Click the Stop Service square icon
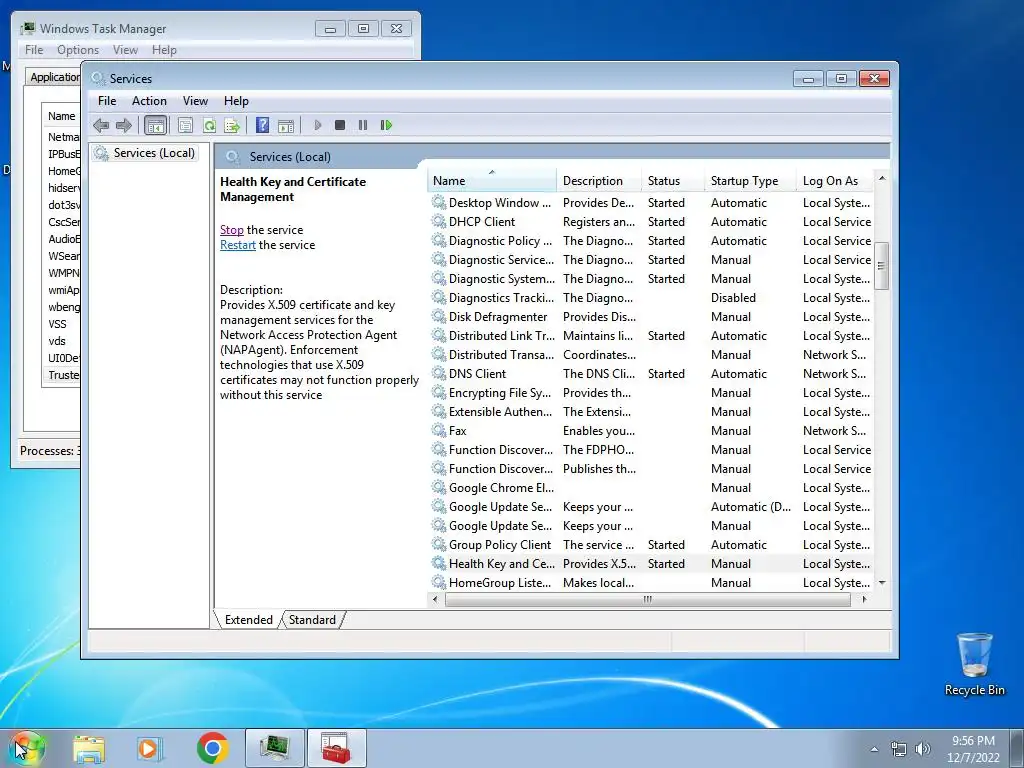This screenshot has height=768, width=1024. [x=340, y=125]
